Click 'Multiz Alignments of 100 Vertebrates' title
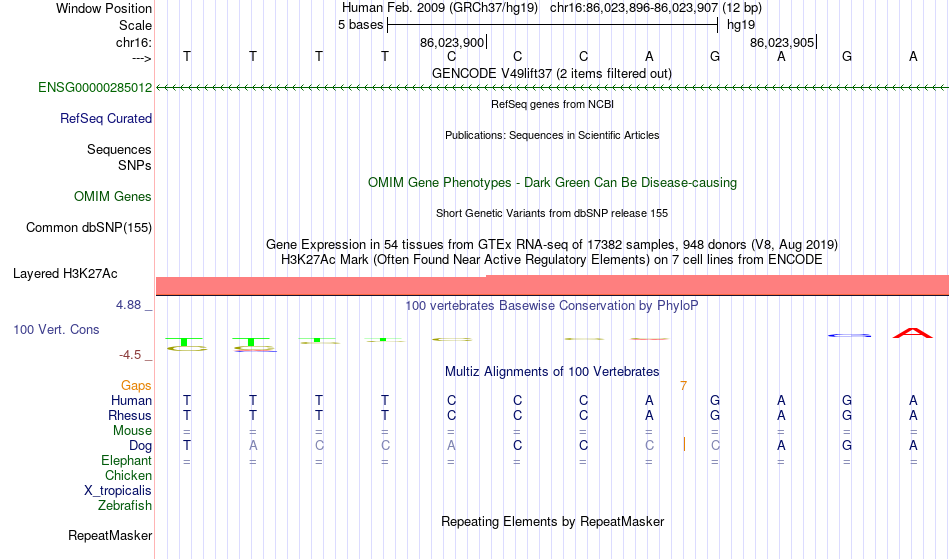The width and height of the screenshot is (950, 559). [552, 371]
